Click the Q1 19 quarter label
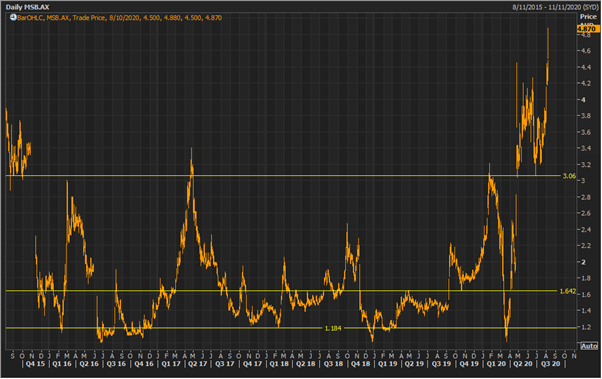This screenshot has height=379, width=602. click(388, 364)
